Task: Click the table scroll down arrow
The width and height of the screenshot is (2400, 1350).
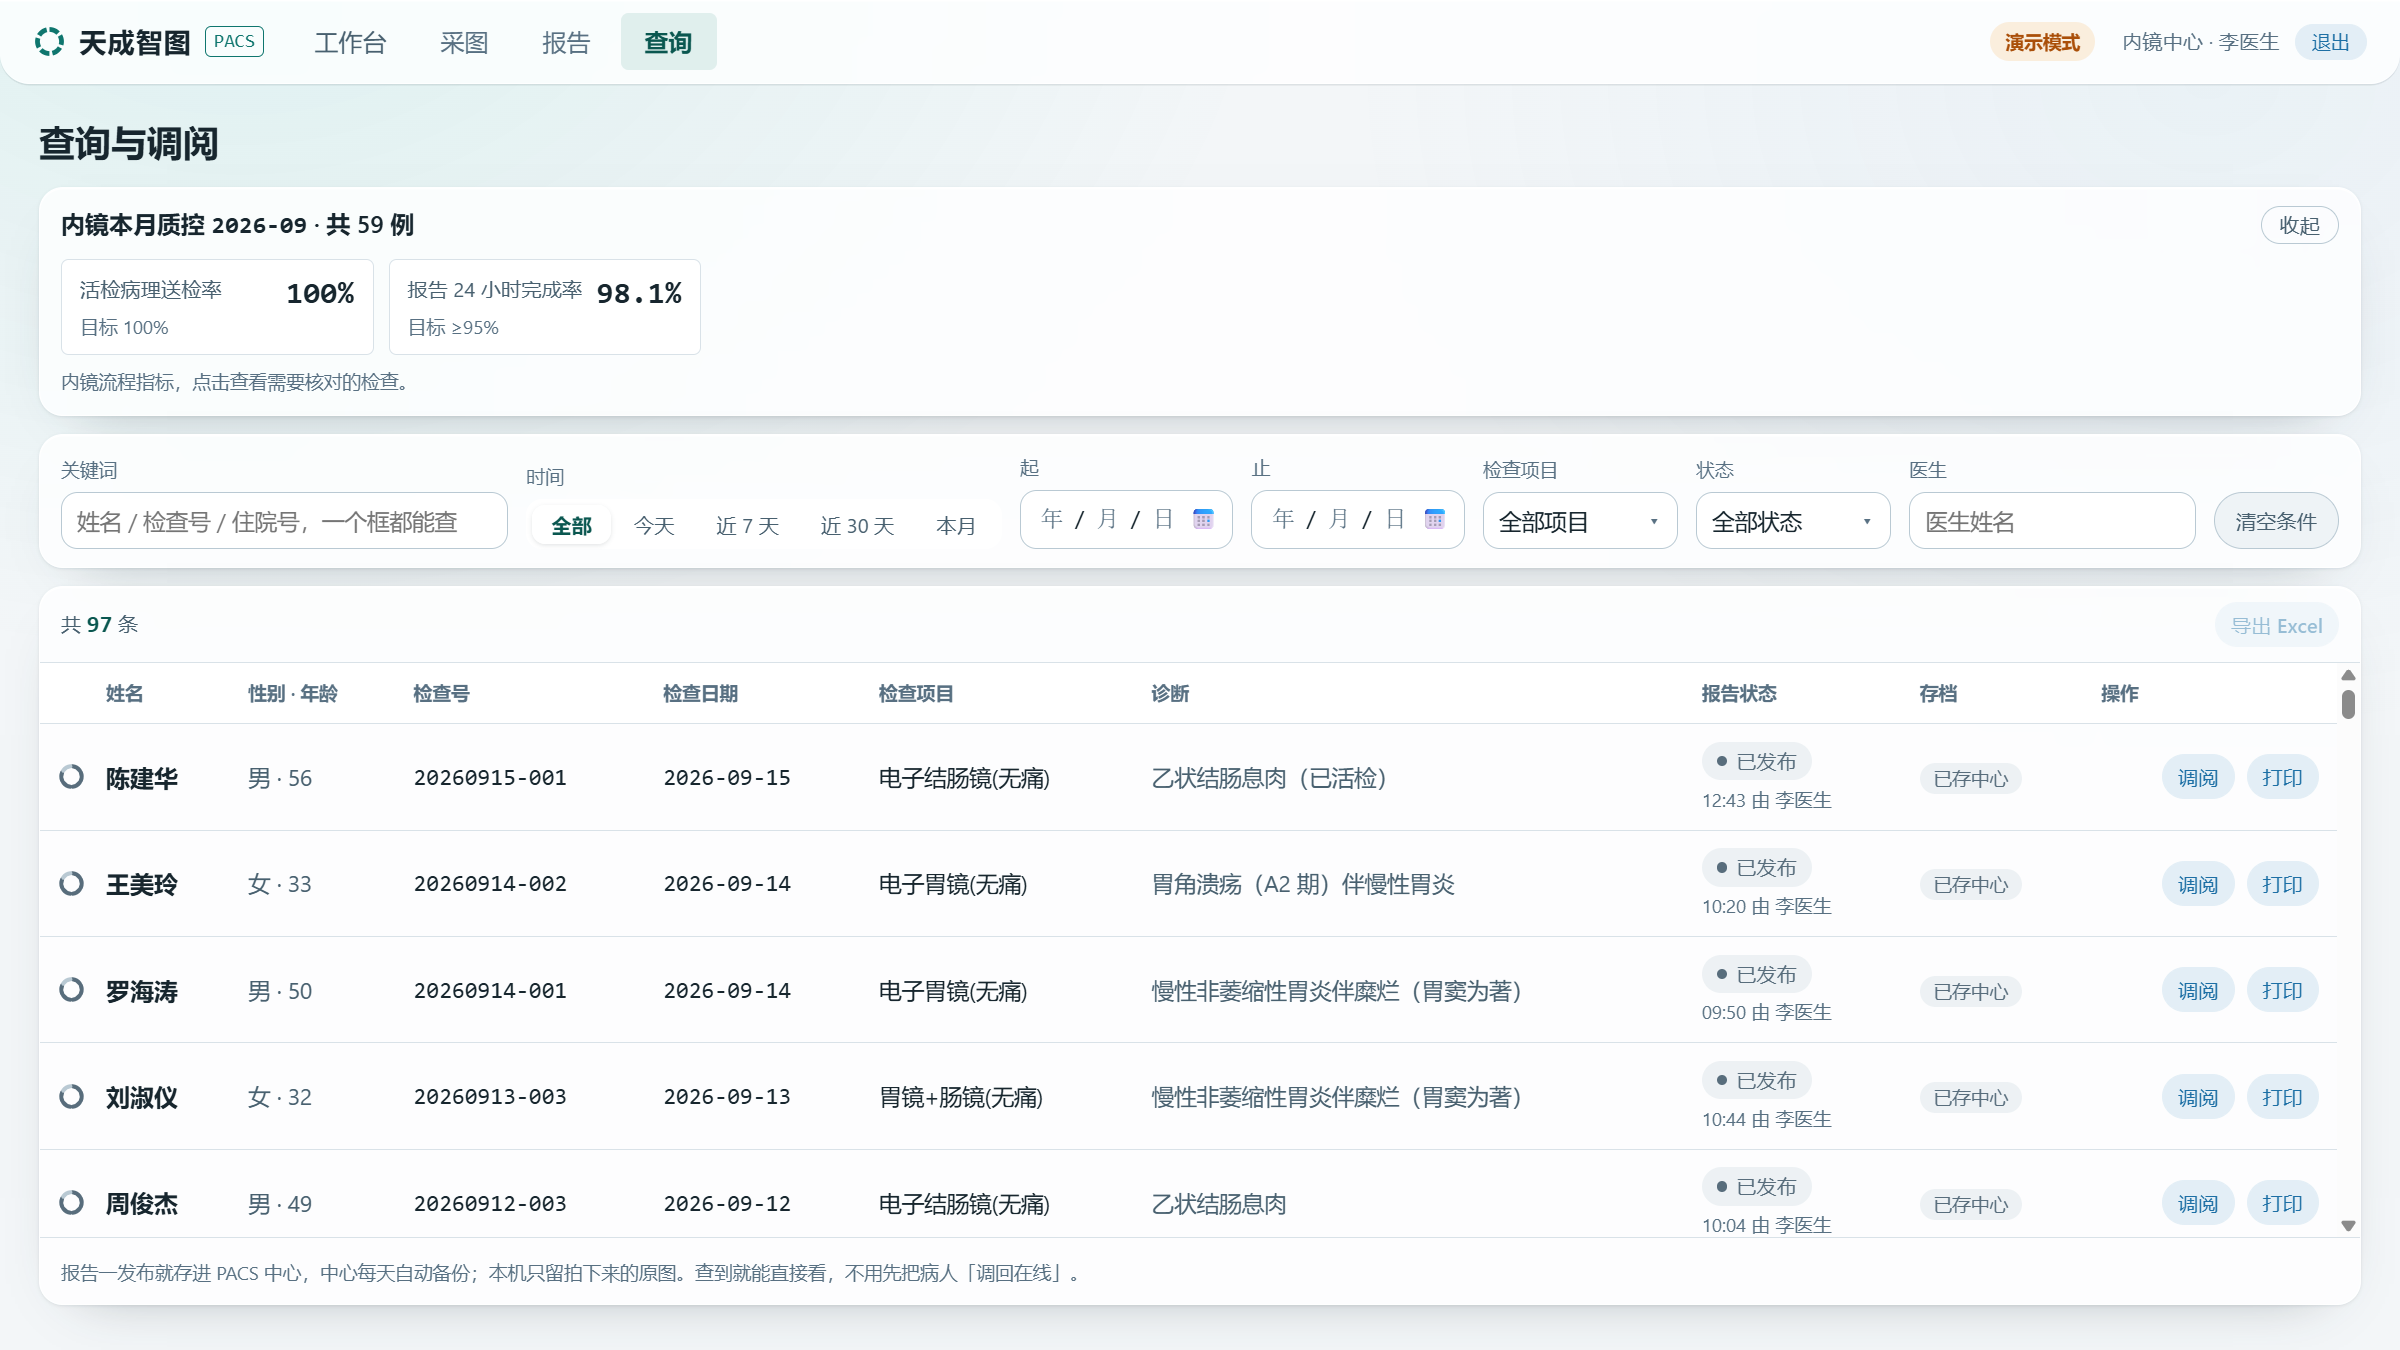Action: pyautogui.click(x=2348, y=1225)
